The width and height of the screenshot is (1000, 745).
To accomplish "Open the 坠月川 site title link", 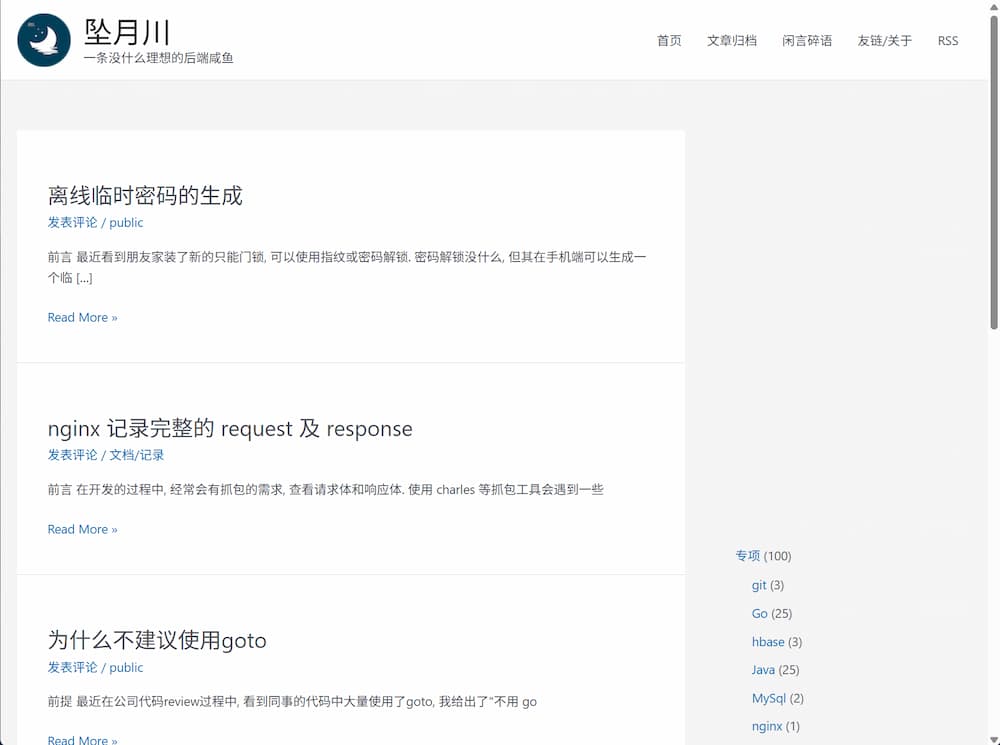I will [127, 32].
